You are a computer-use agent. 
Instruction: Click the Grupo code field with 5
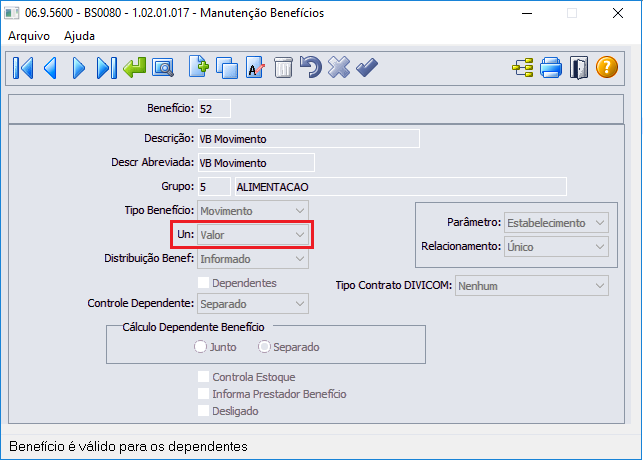pyautogui.click(x=214, y=187)
